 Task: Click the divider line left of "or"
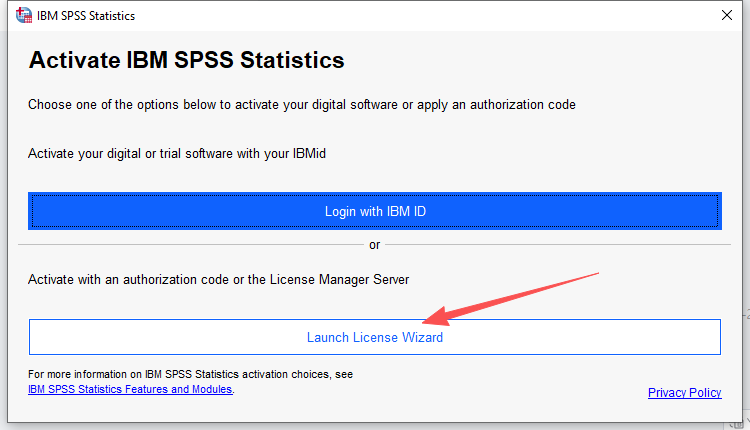tap(190, 245)
